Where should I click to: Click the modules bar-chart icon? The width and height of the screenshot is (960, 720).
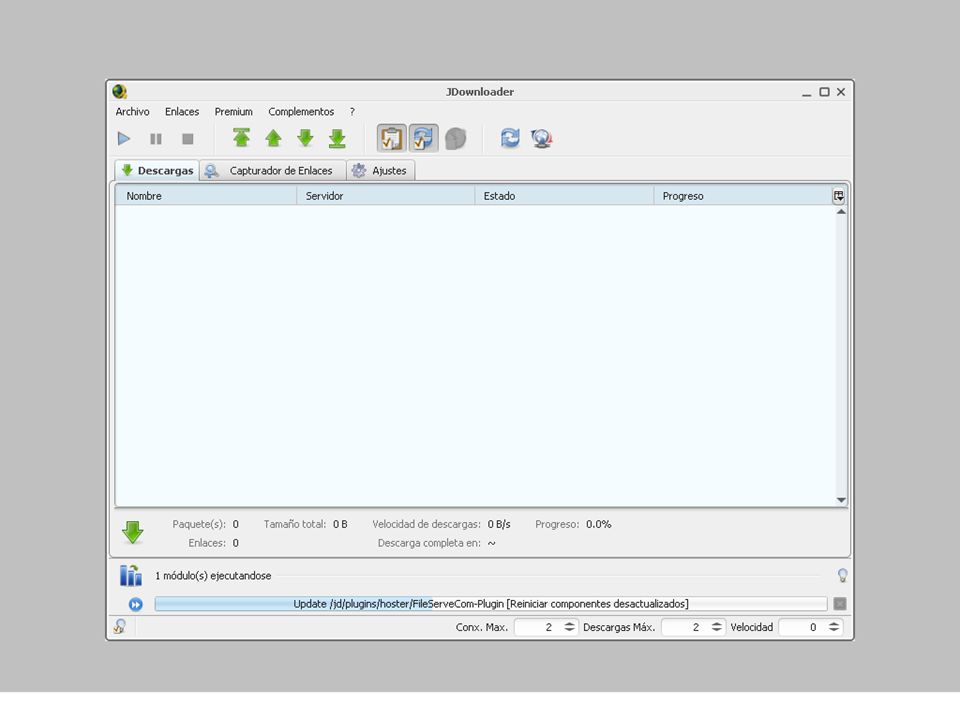(130, 576)
